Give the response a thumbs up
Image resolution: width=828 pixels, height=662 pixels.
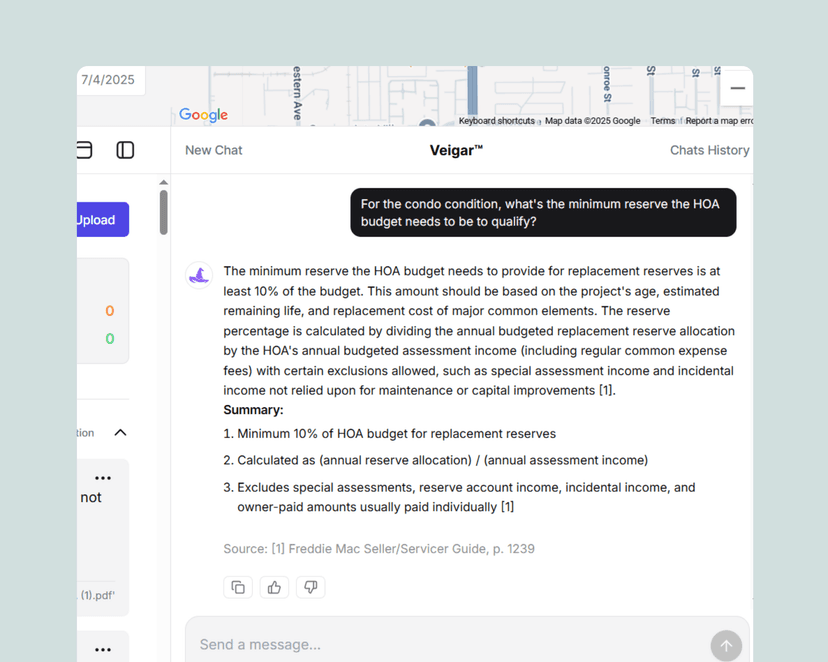274,587
